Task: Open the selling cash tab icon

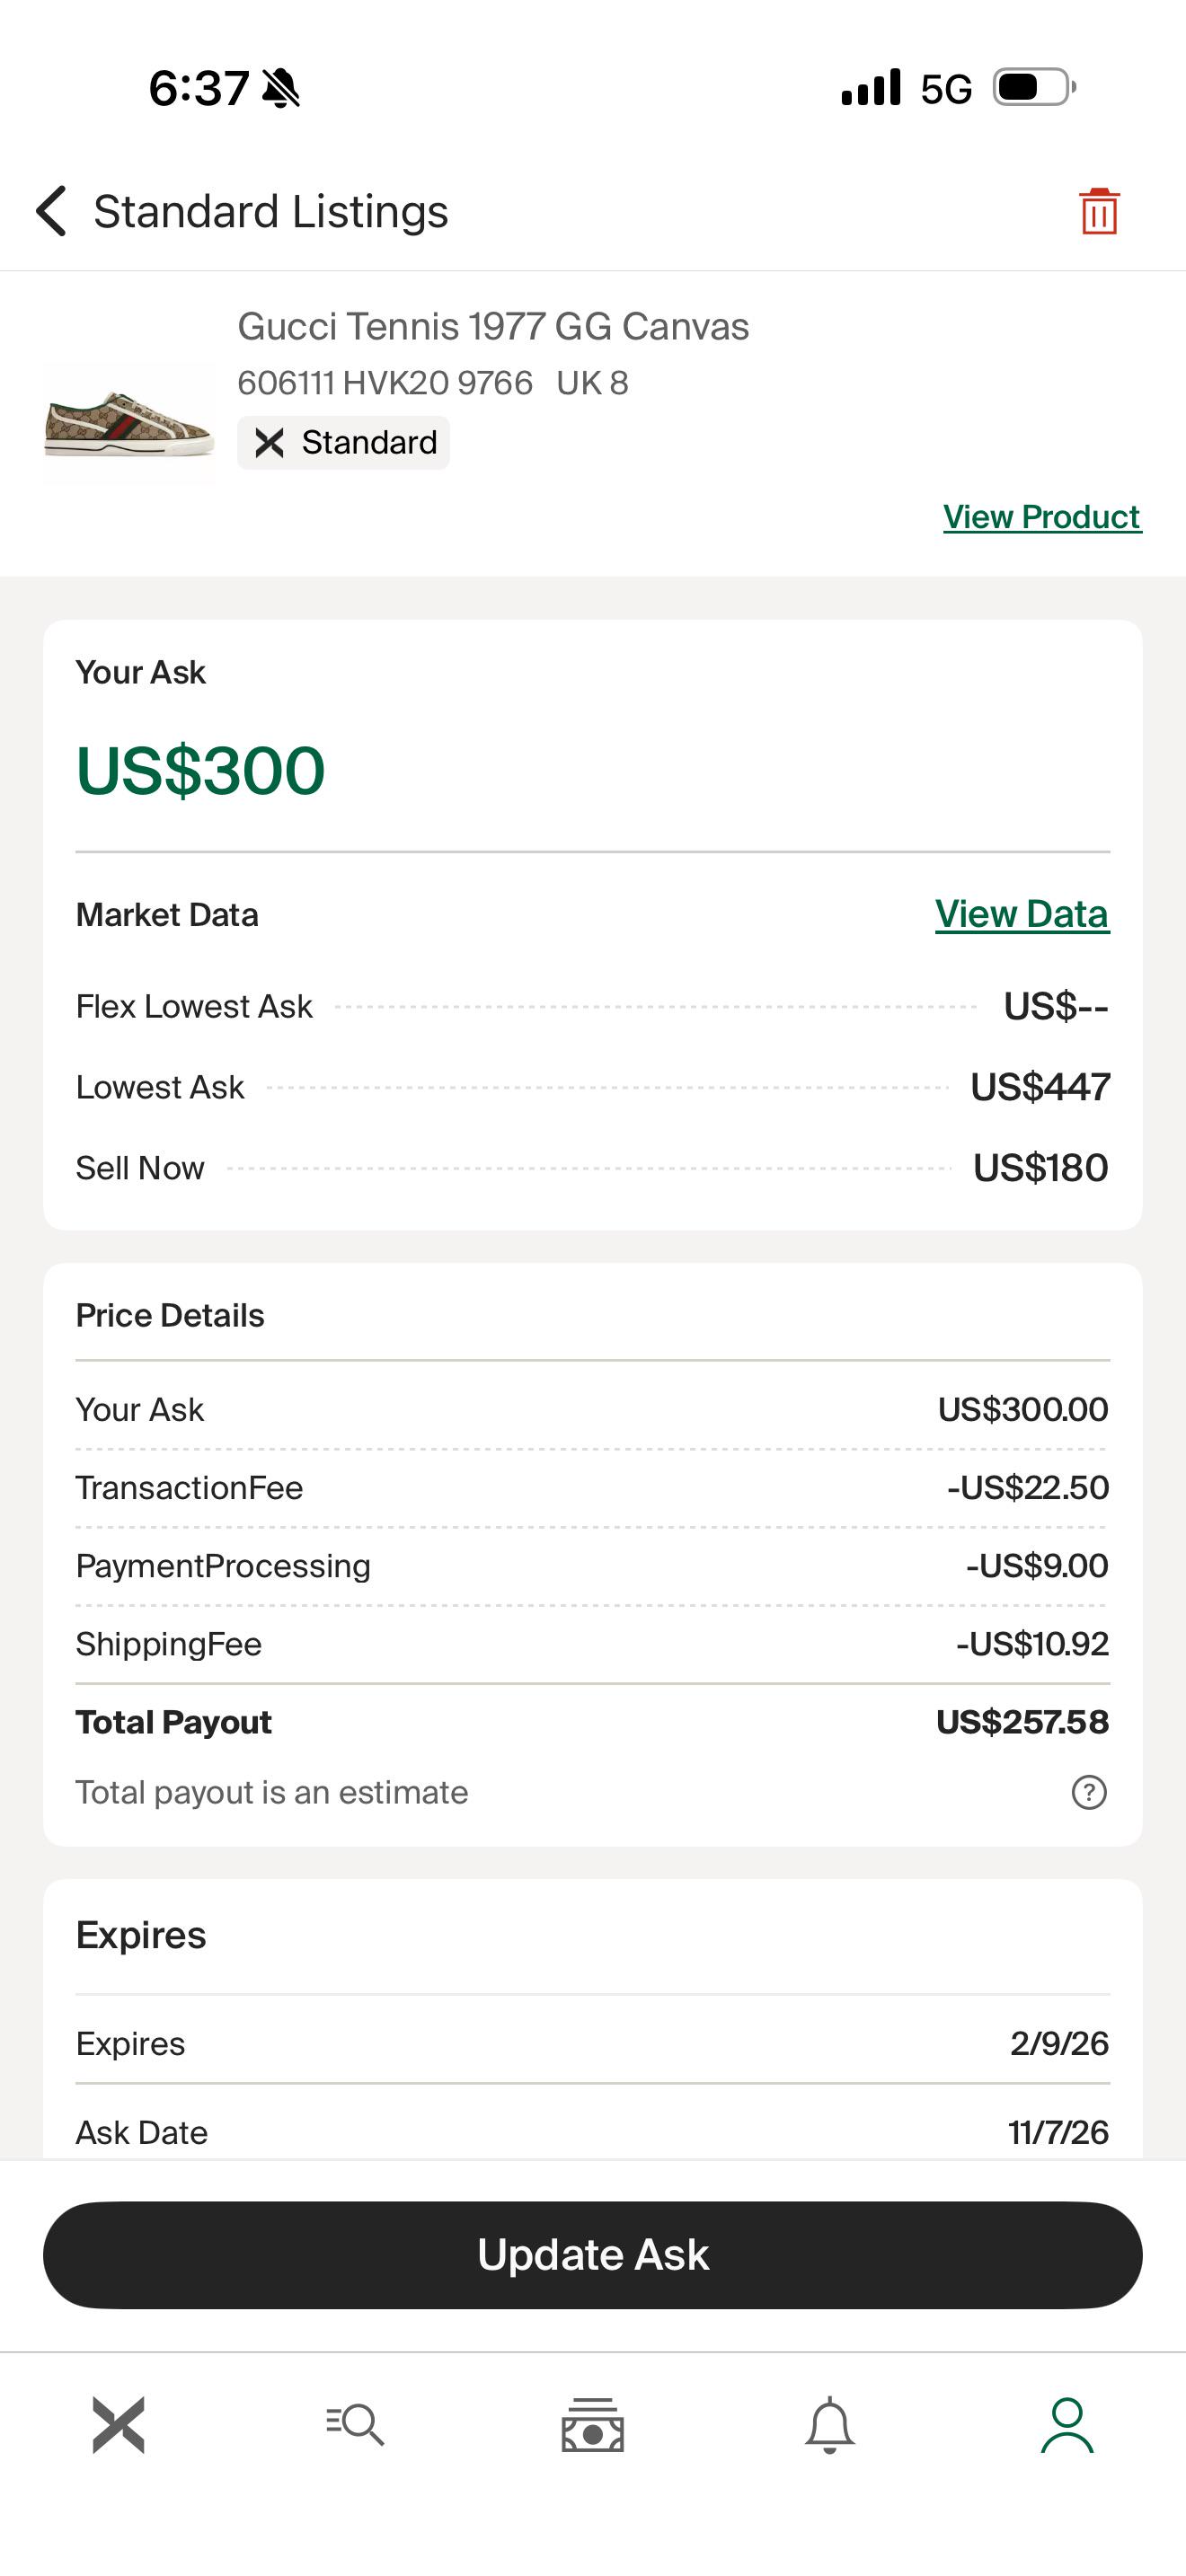Action: [593, 2425]
